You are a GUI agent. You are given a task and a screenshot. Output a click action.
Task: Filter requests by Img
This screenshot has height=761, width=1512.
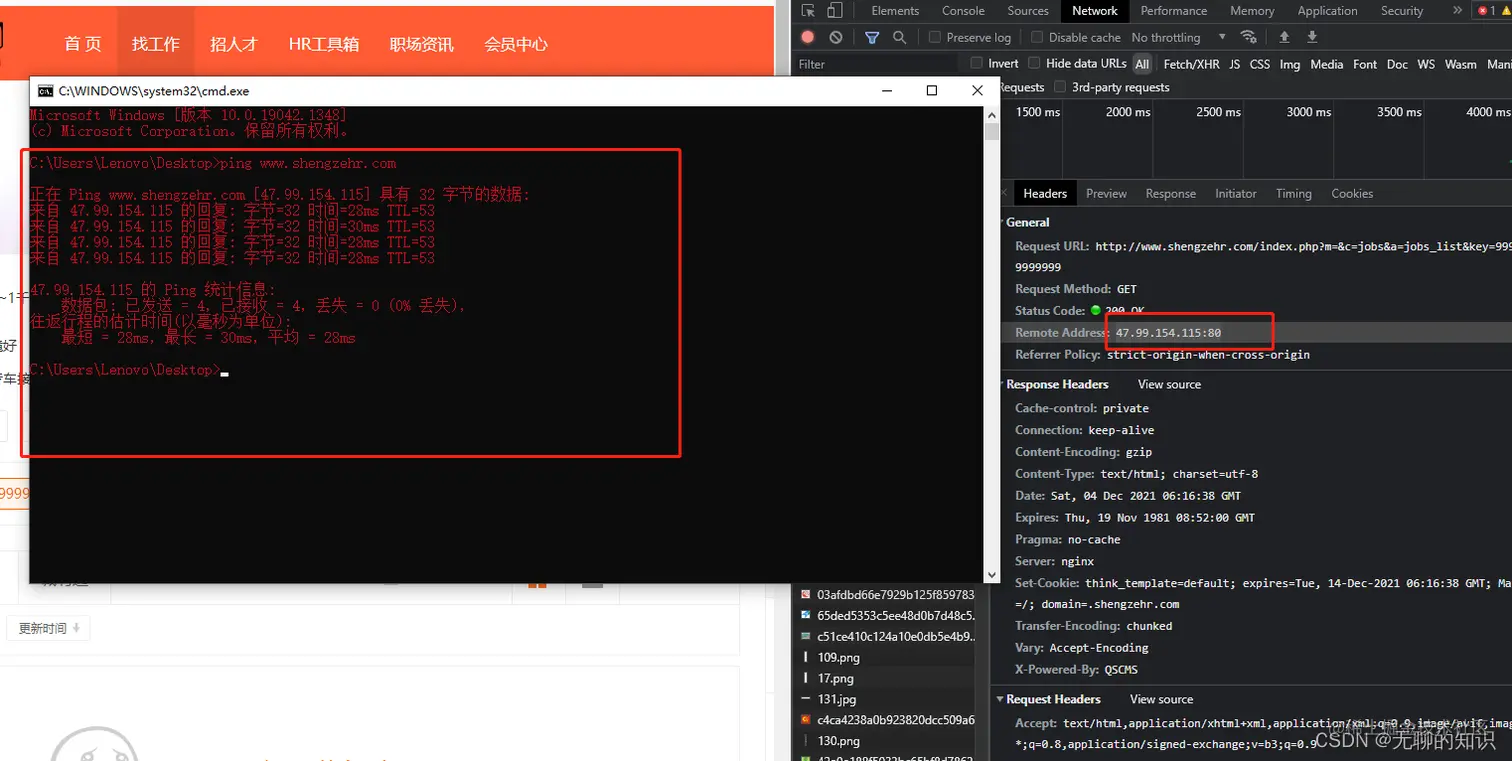[1290, 64]
